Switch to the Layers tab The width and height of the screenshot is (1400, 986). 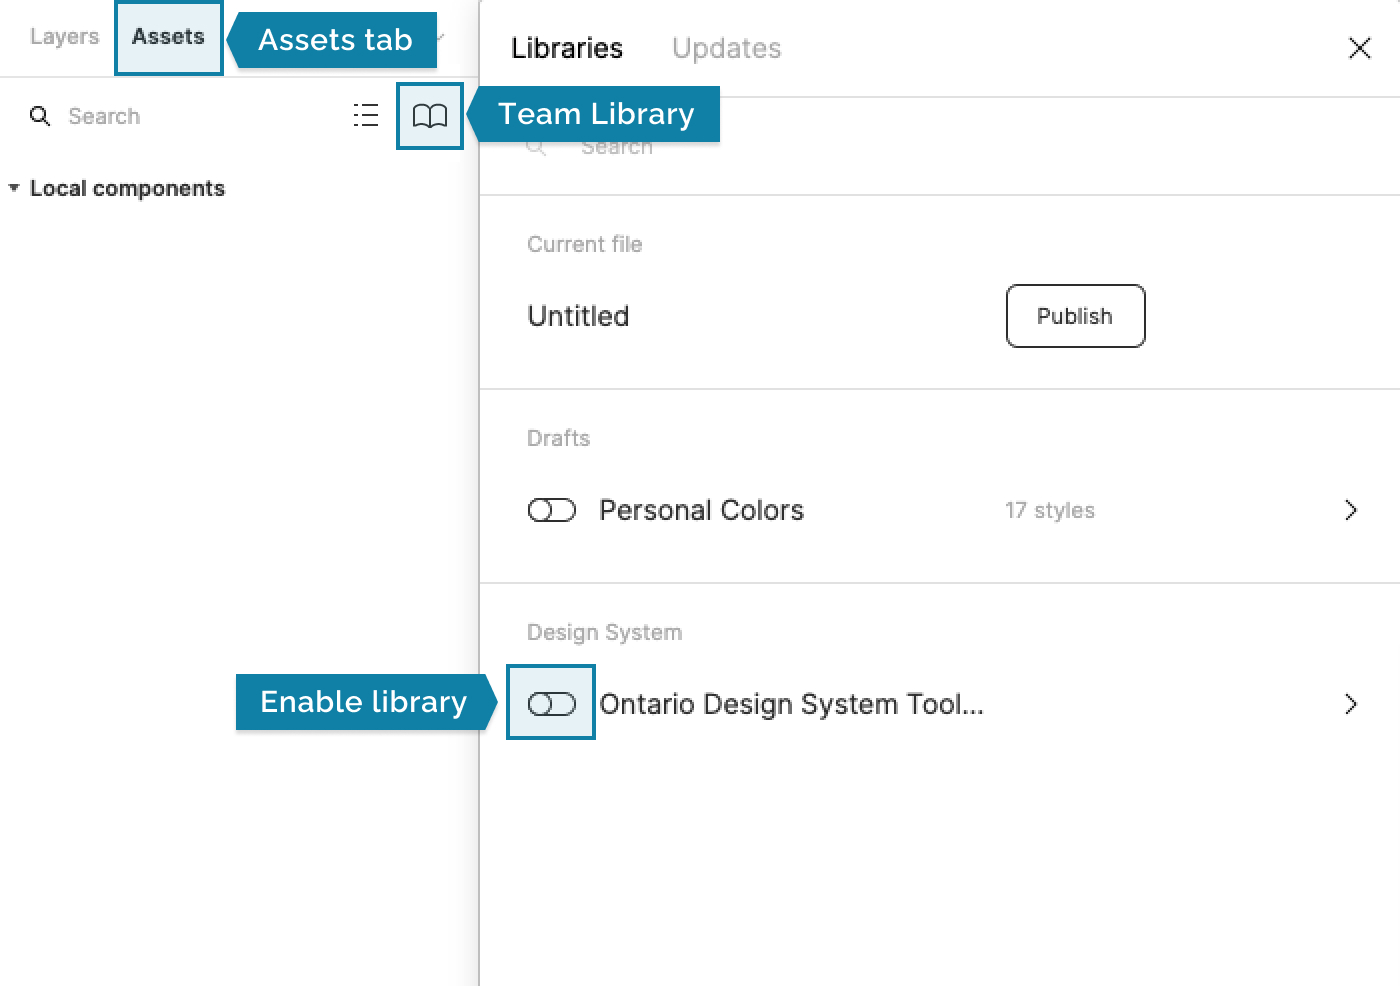coord(64,37)
